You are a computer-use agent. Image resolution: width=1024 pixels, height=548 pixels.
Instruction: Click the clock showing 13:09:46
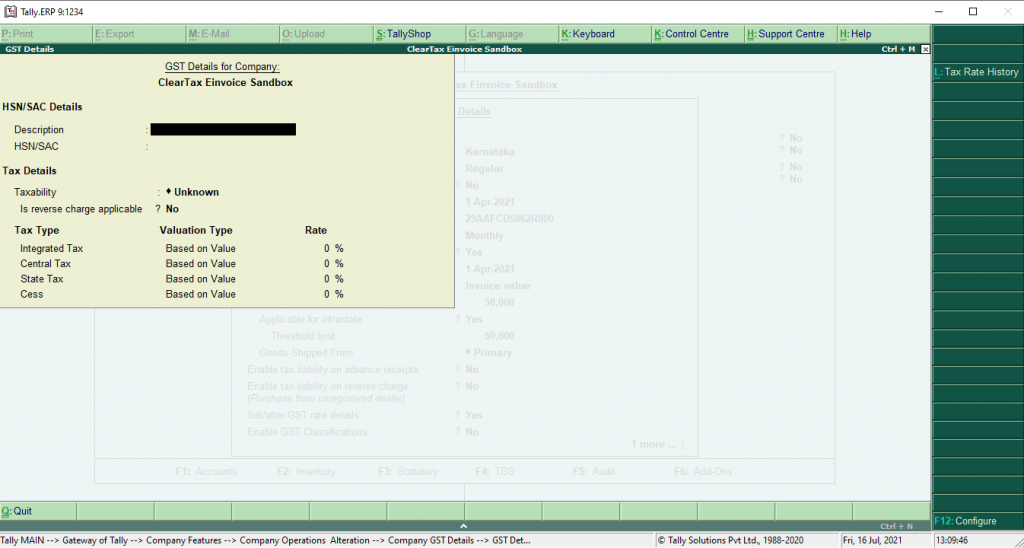(952, 540)
